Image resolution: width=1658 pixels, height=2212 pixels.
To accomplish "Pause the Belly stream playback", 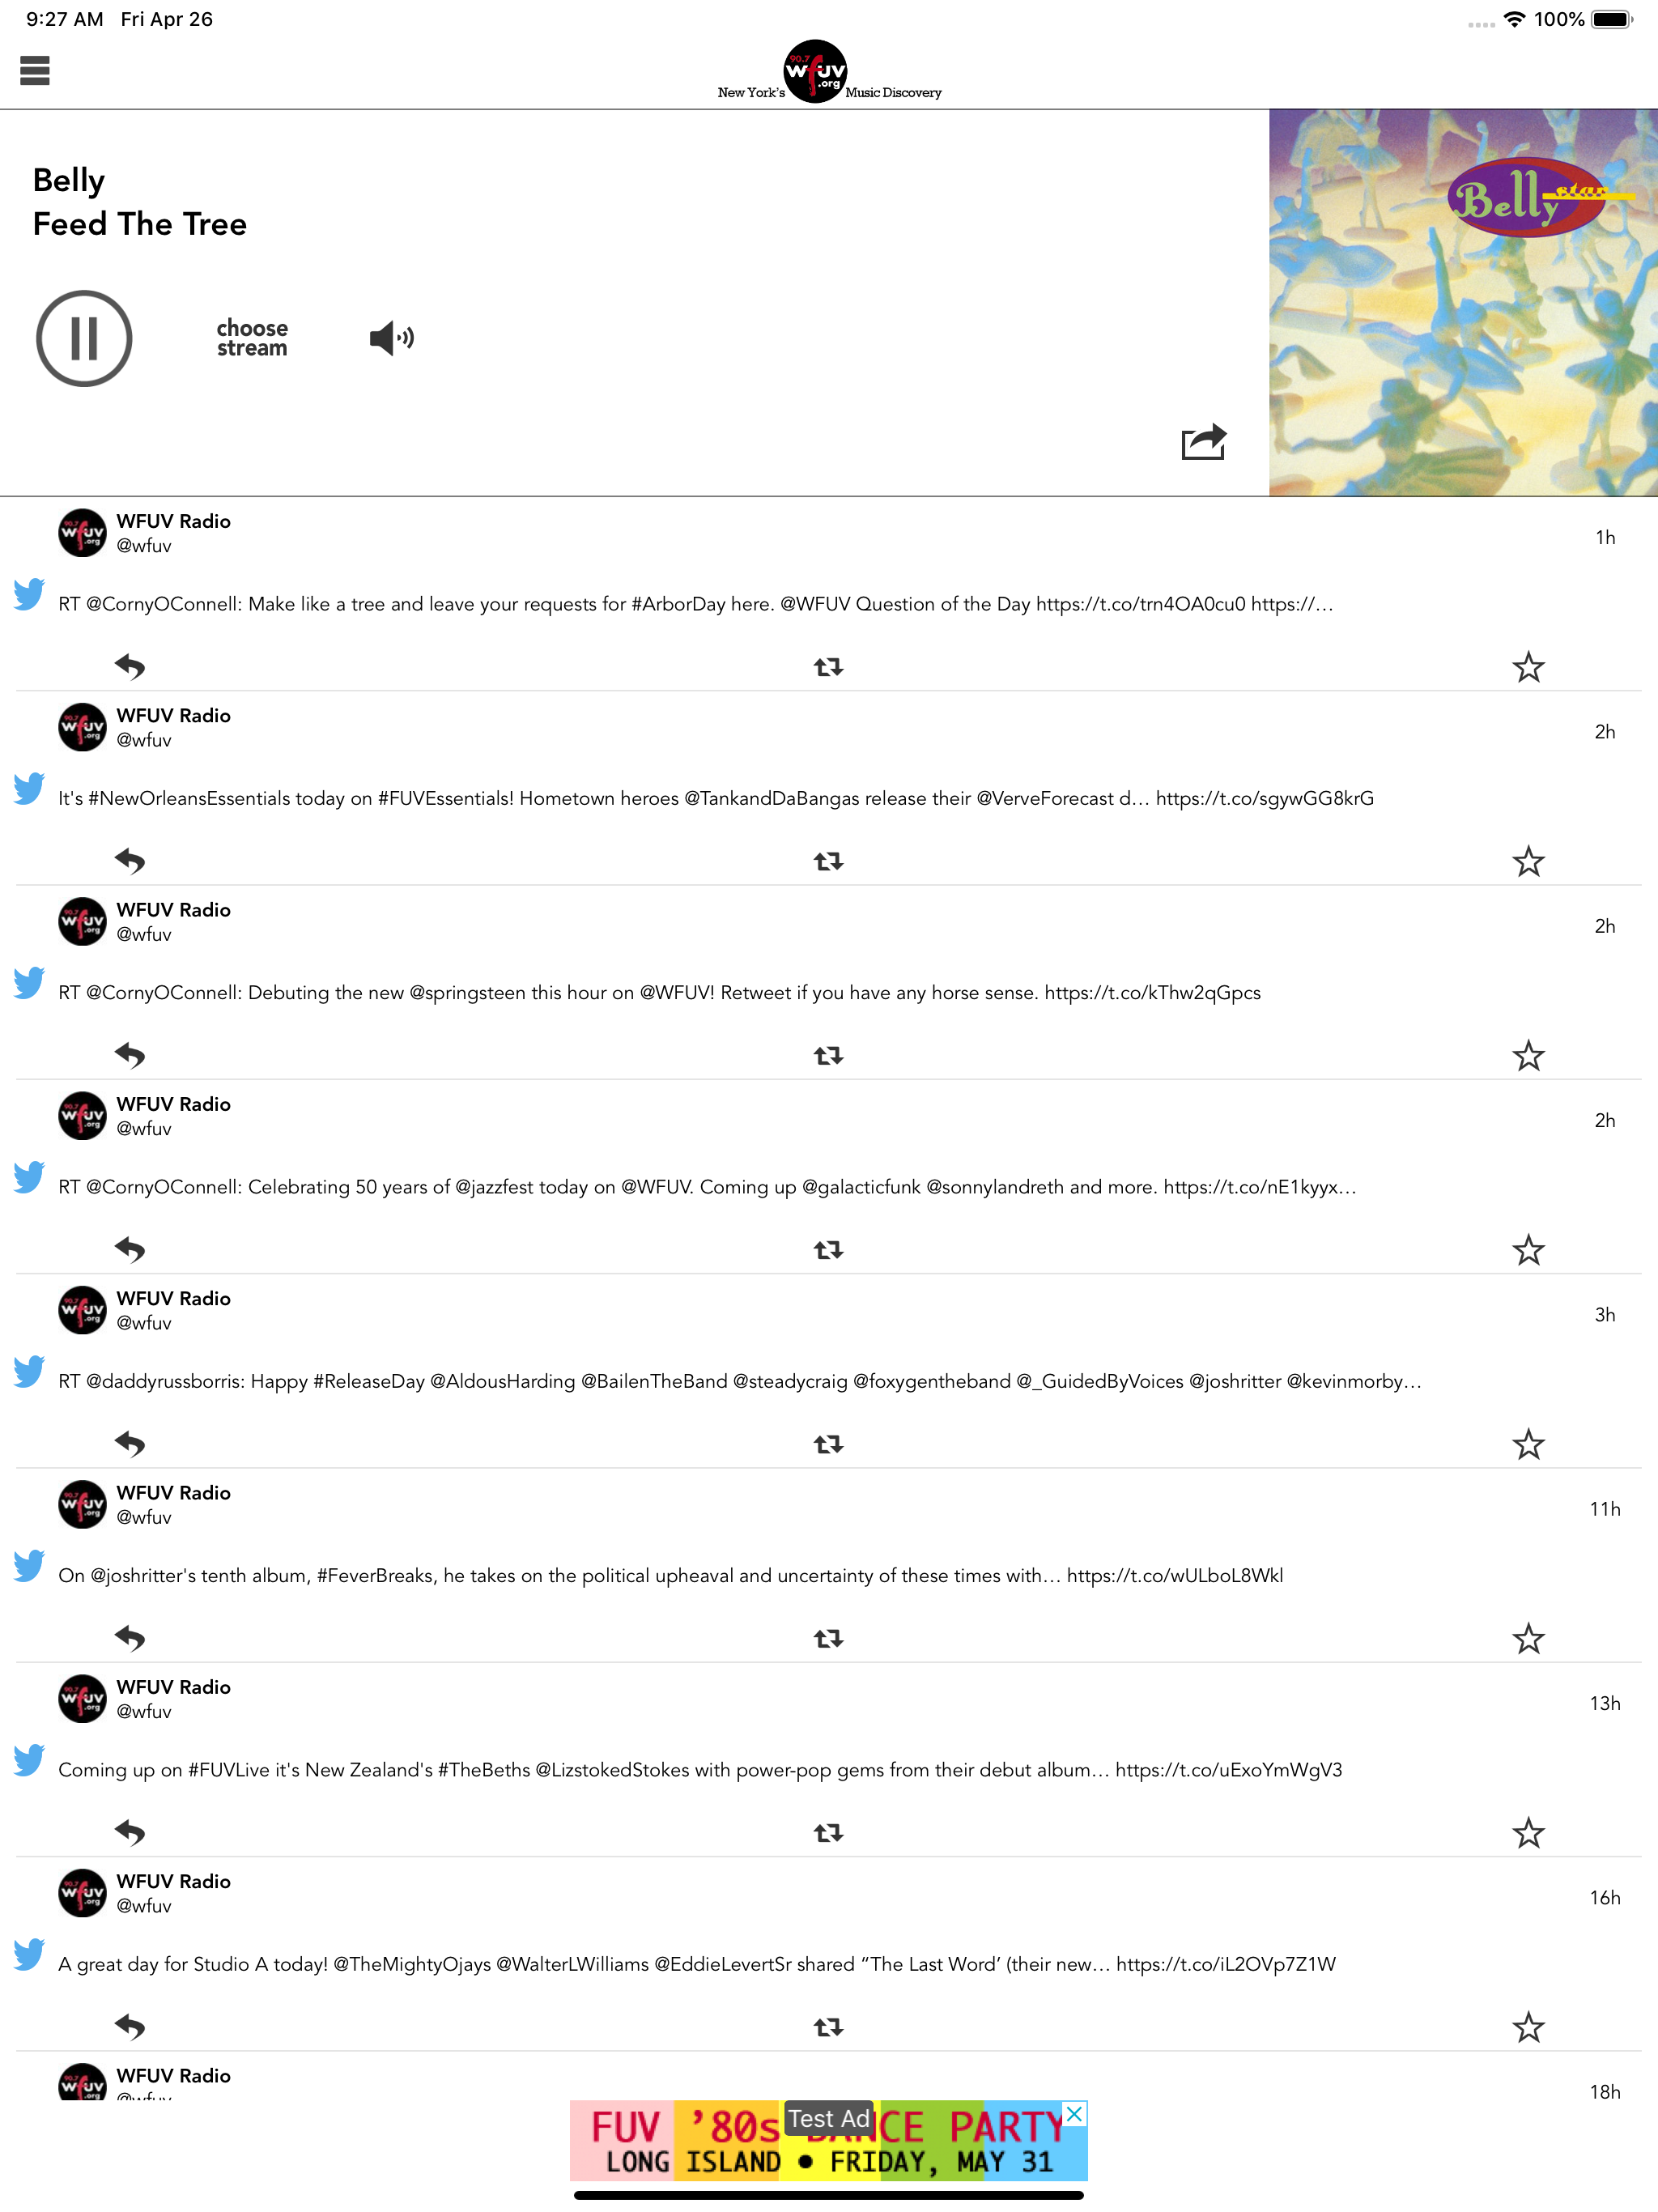I will tap(84, 338).
